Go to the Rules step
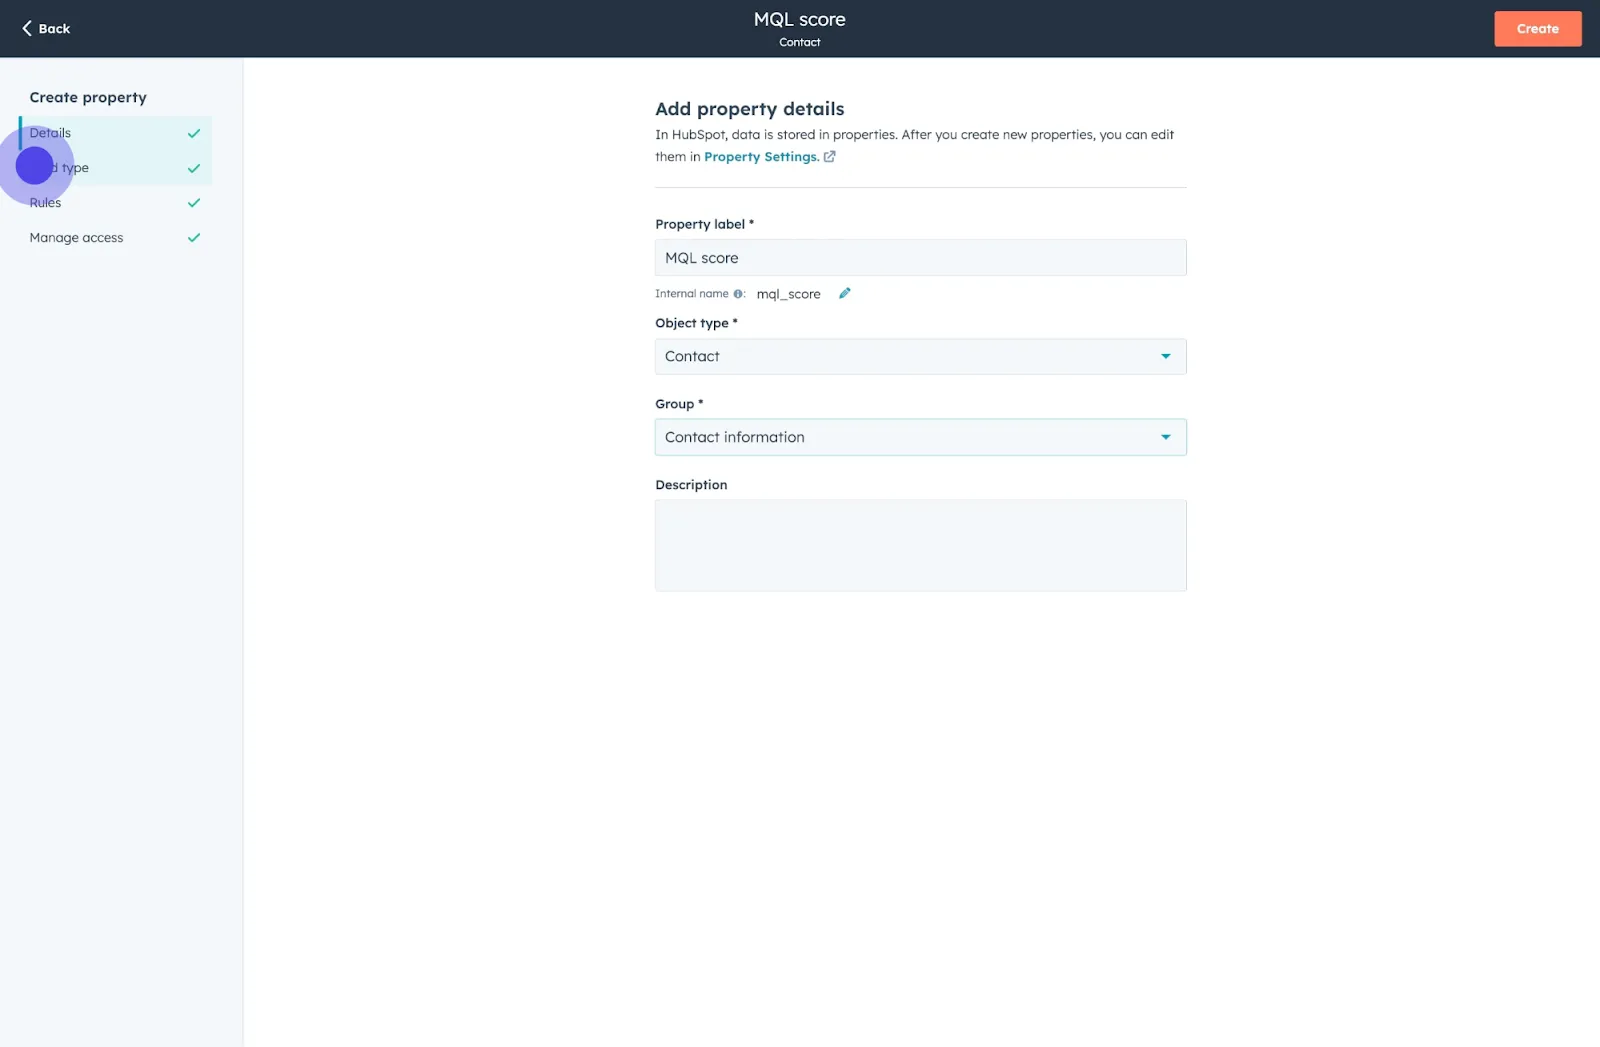Screen dimensions: 1600x1047 [x=115, y=203]
